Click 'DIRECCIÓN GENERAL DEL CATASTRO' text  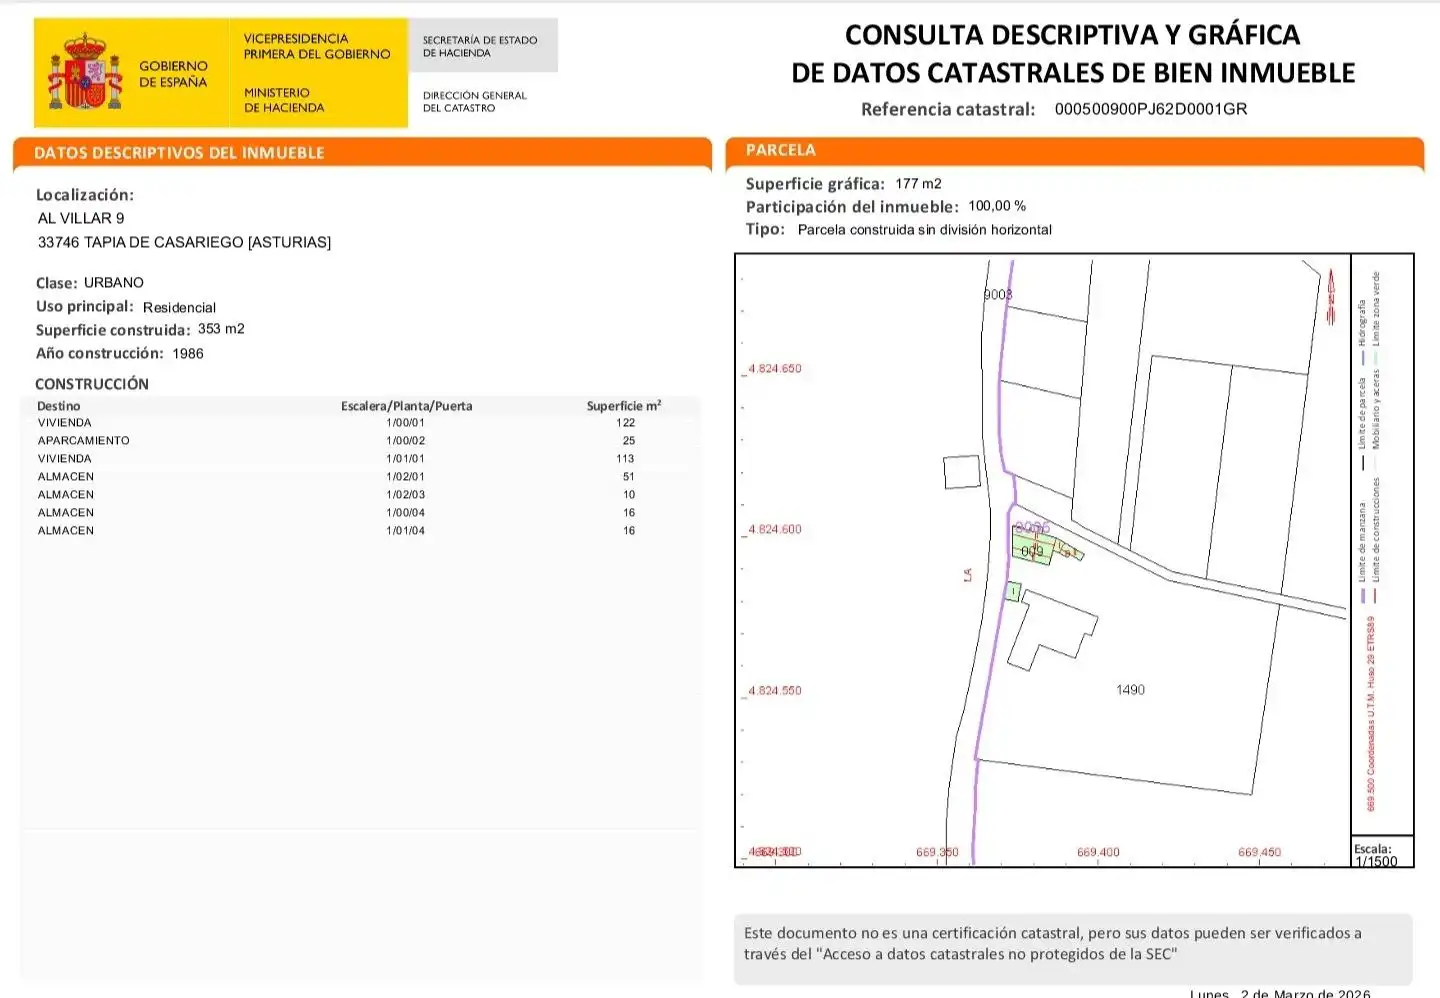click(x=474, y=102)
